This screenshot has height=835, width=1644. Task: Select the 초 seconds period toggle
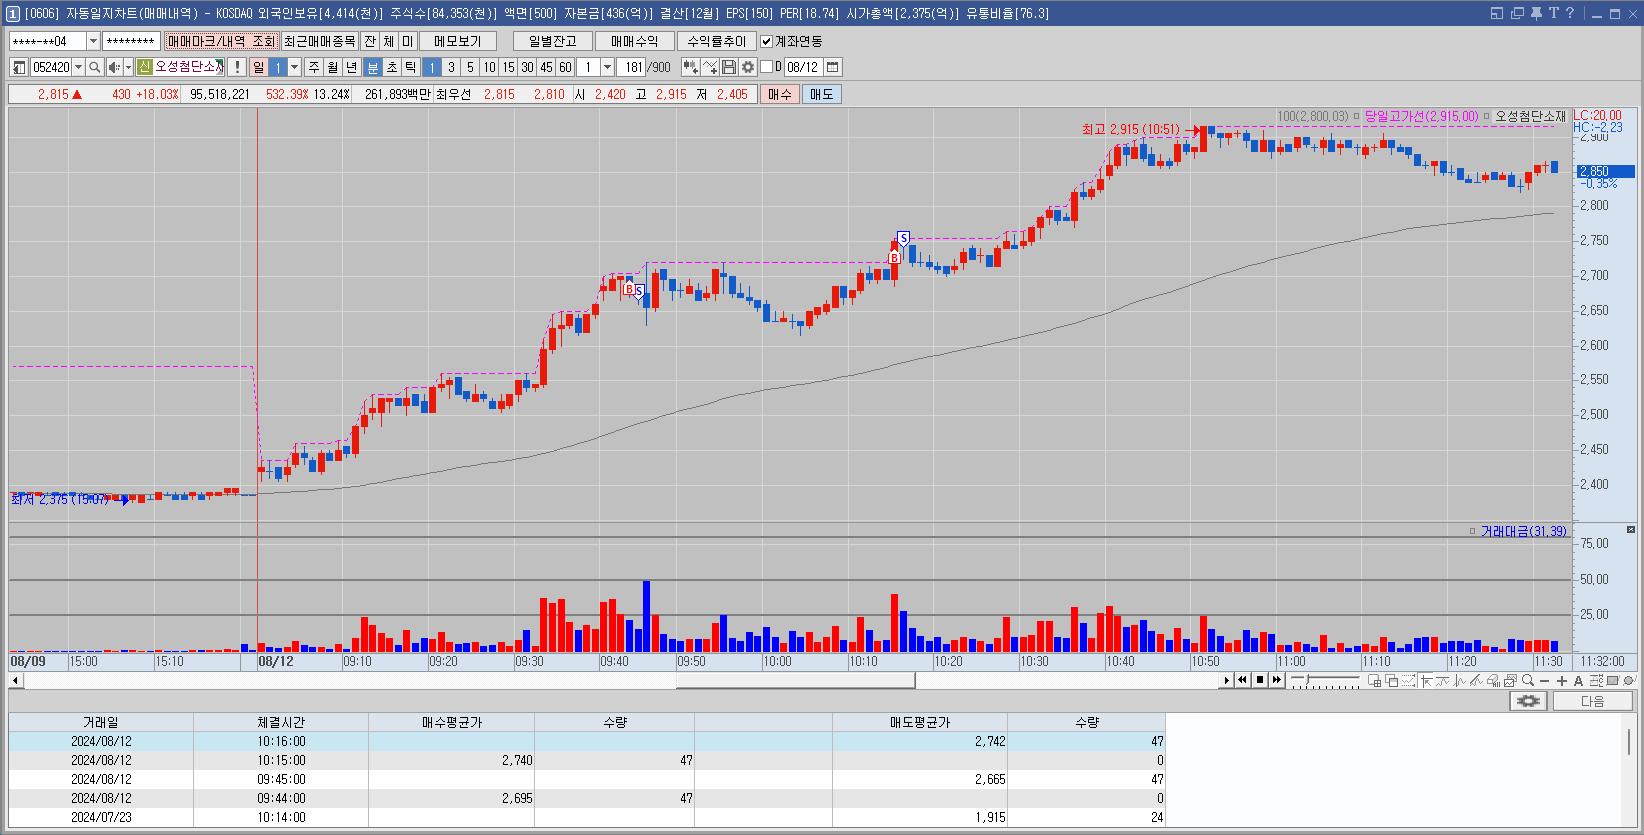click(392, 67)
